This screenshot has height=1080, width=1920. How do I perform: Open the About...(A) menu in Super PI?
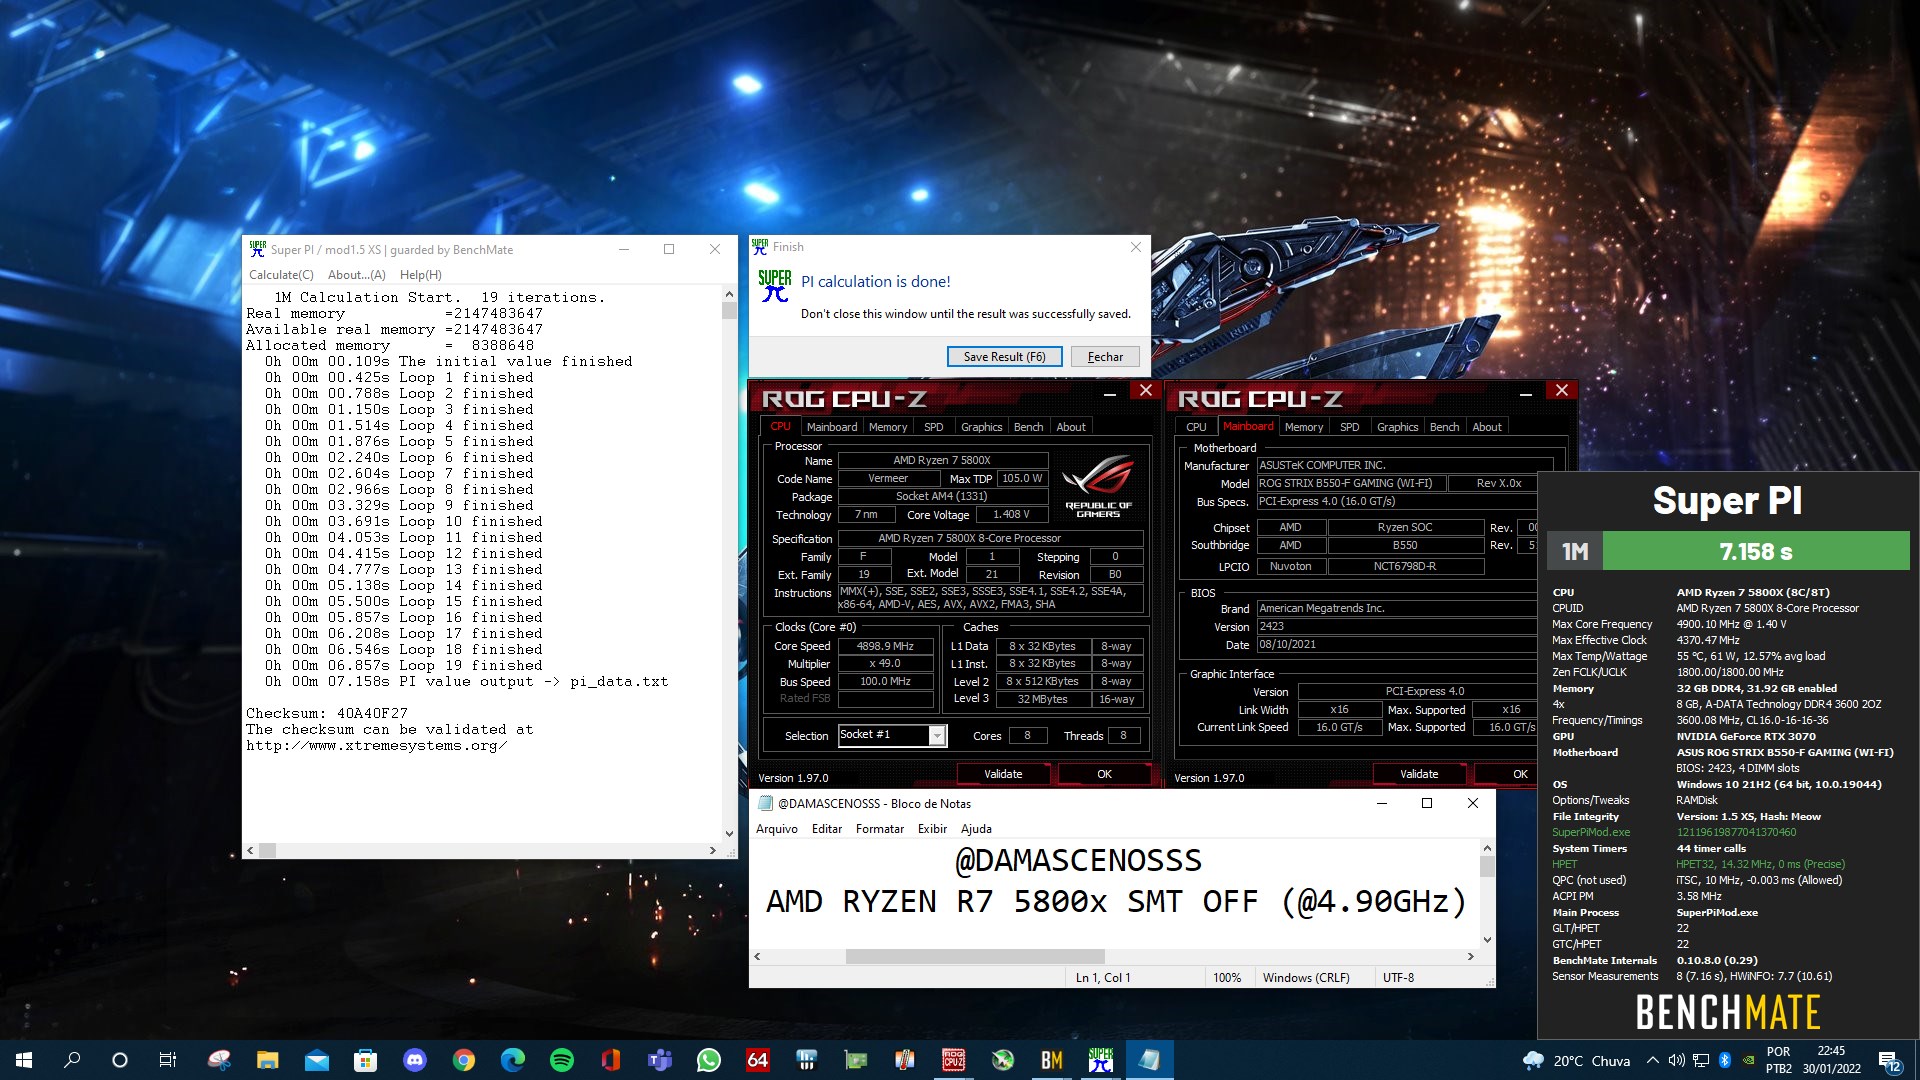tap(357, 275)
